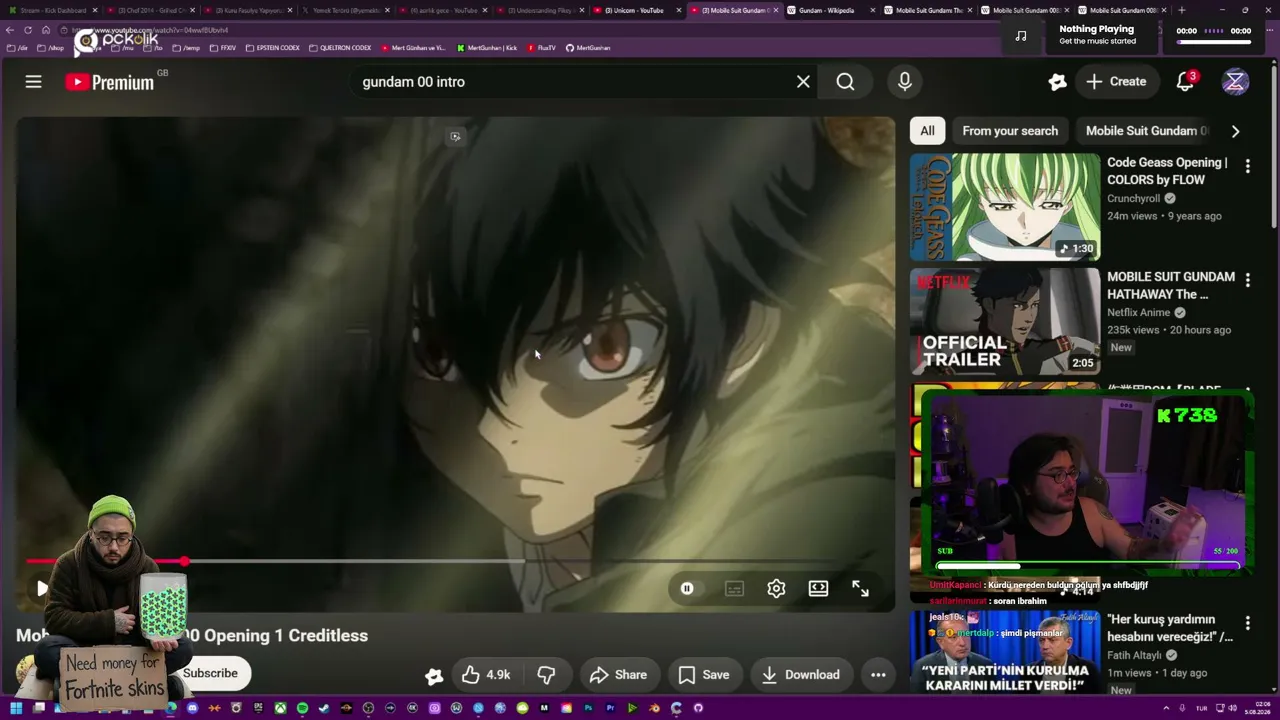Click the media widget music note icon
This screenshot has width=1280, height=720.
point(1020,36)
